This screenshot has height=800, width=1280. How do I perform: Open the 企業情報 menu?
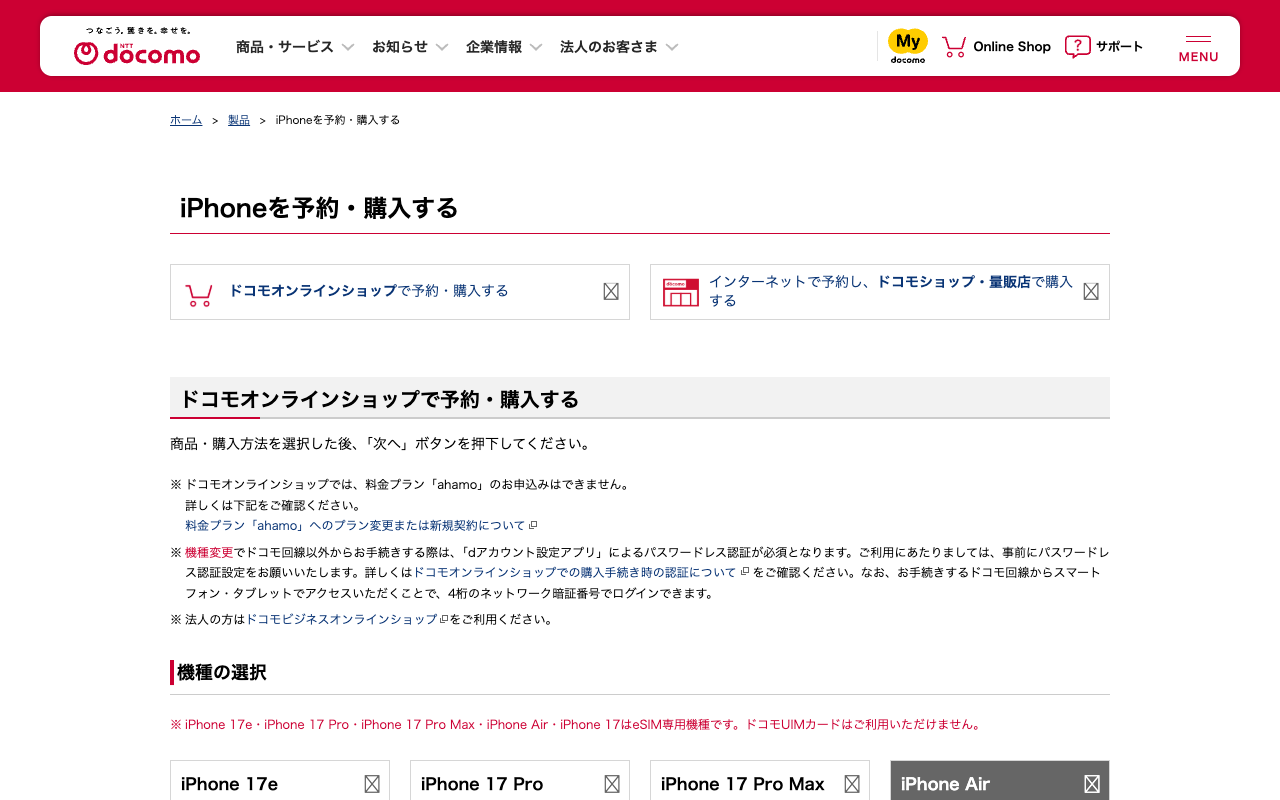(494, 47)
